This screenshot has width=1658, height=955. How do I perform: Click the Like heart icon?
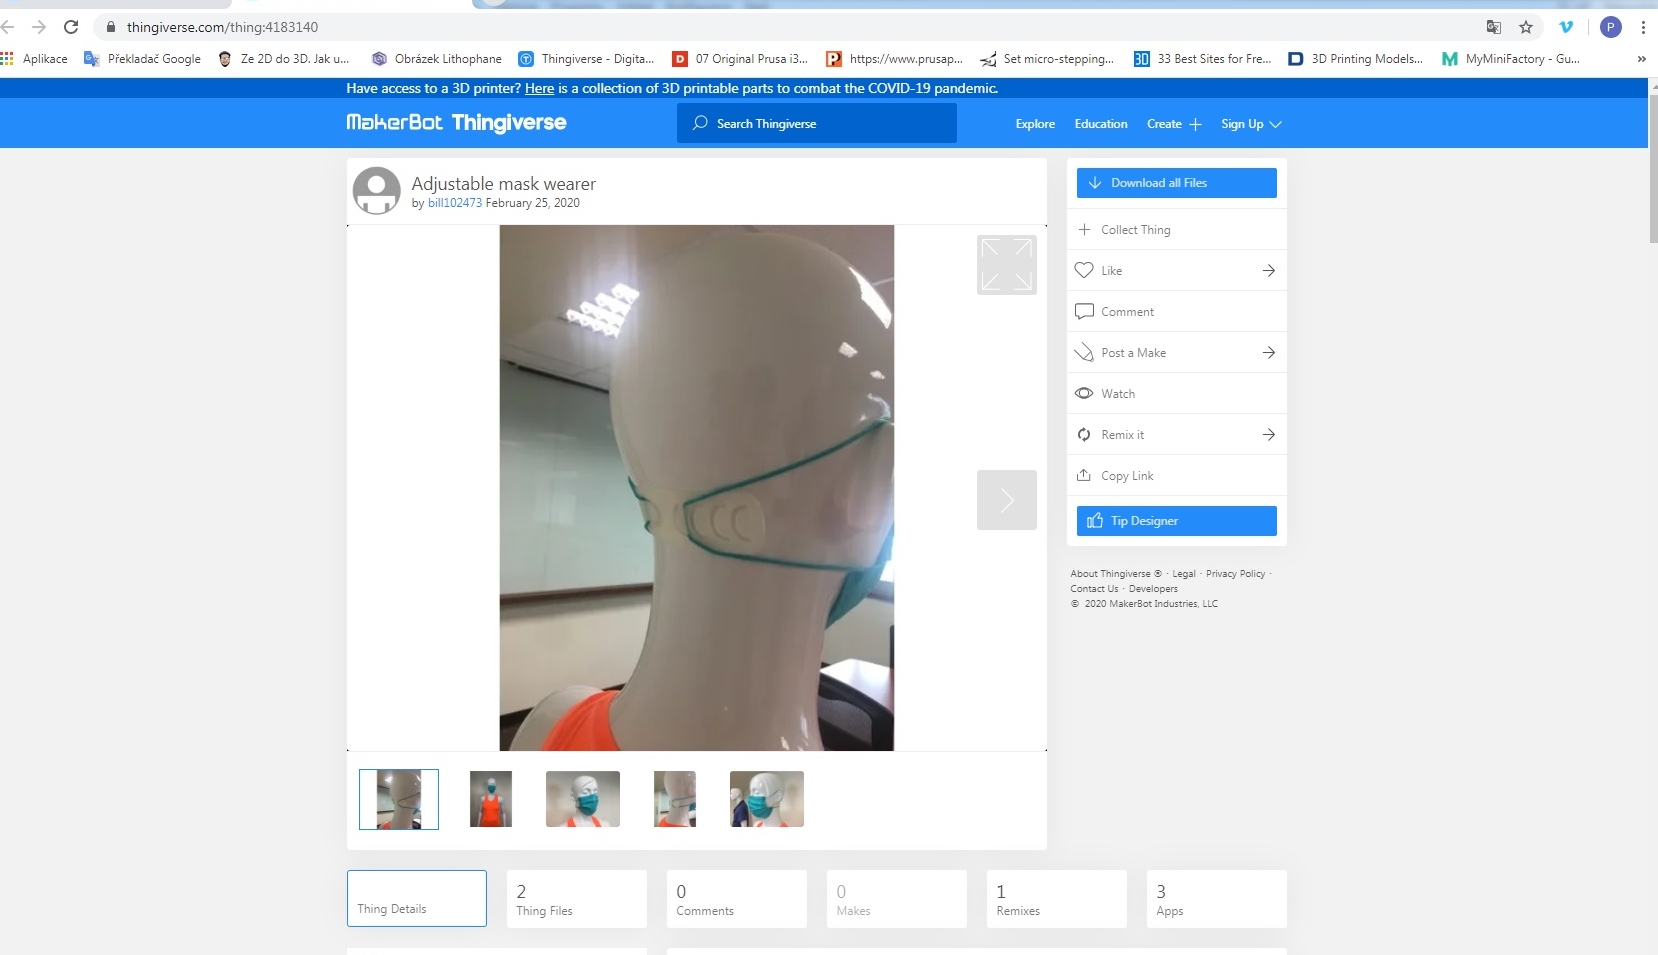[x=1084, y=270]
